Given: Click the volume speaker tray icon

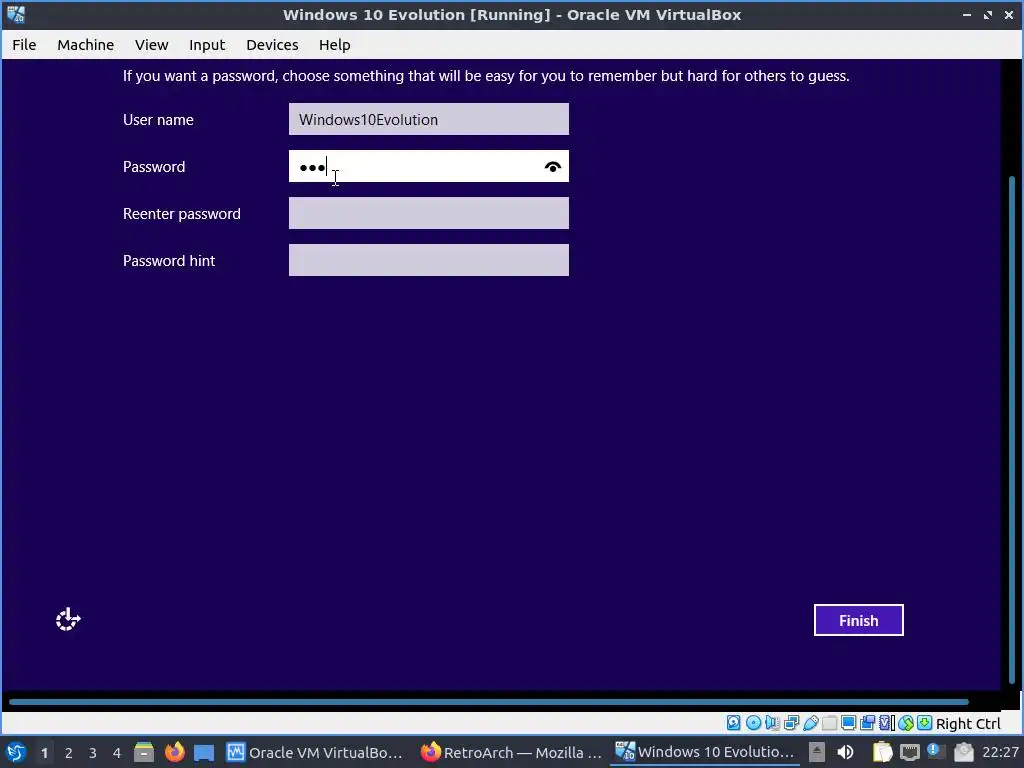Looking at the screenshot, I should tap(845, 752).
